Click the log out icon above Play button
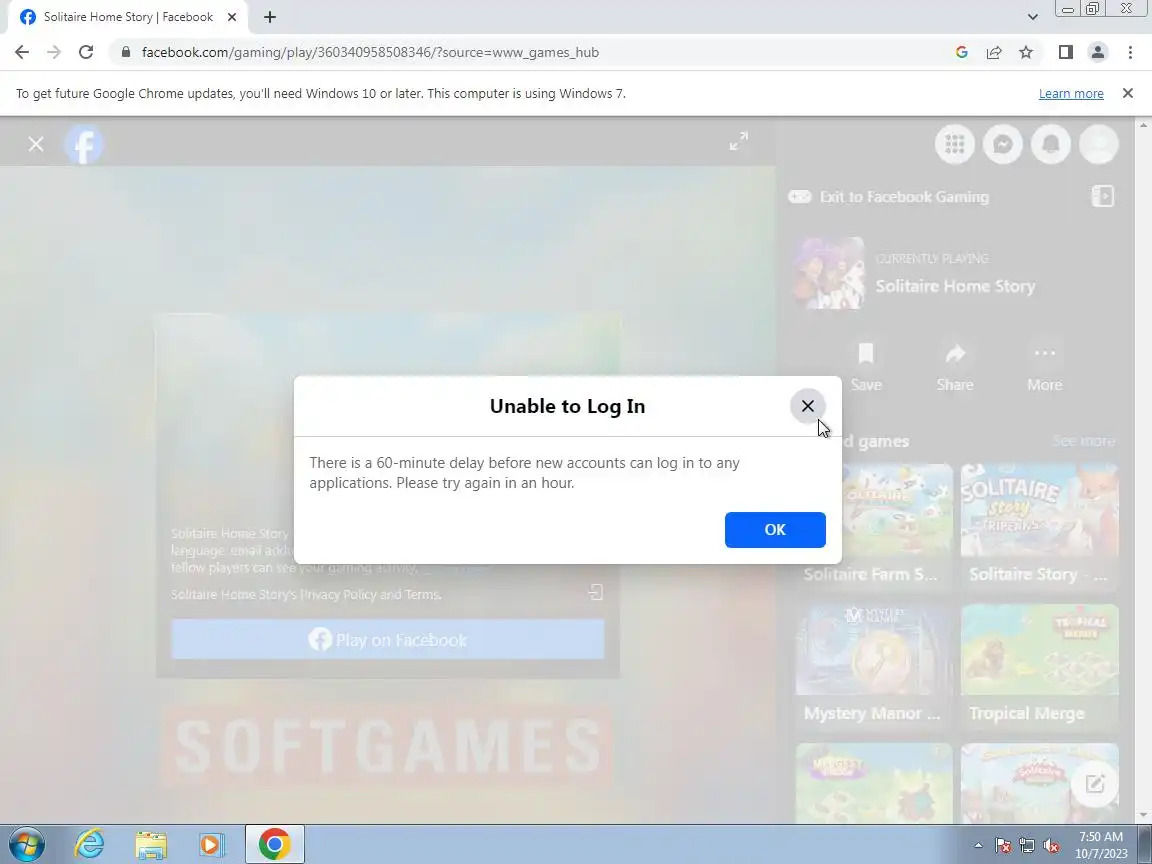Image resolution: width=1152 pixels, height=864 pixels. coord(596,592)
